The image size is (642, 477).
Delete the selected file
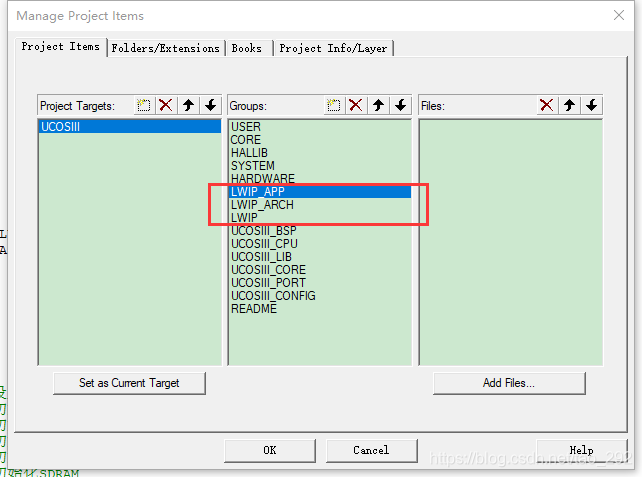tap(547, 106)
